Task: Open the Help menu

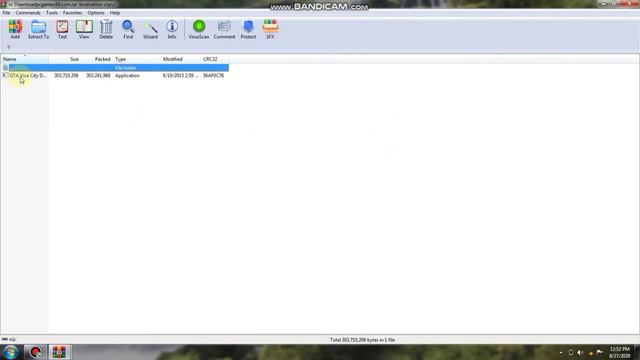Action: point(115,13)
